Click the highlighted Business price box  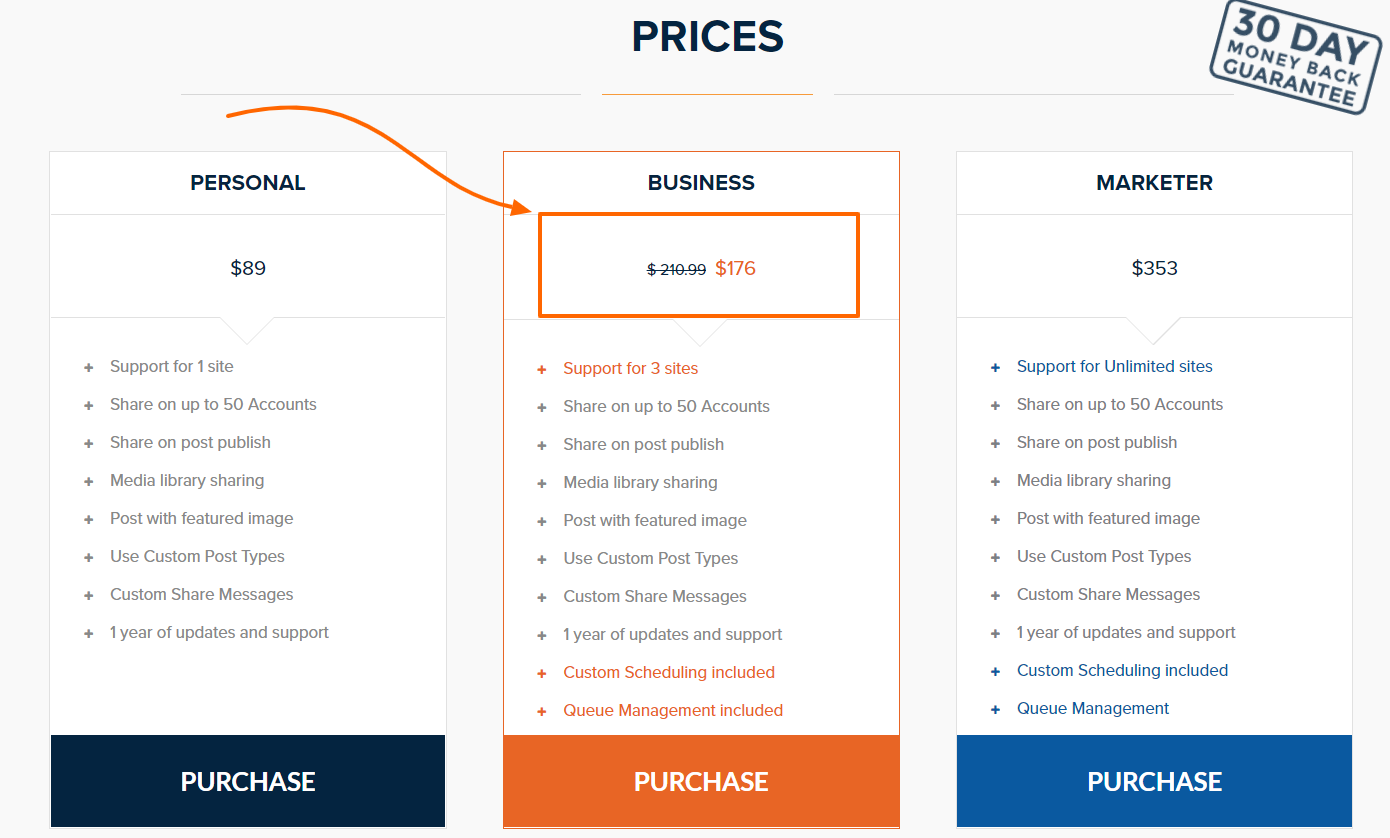coord(698,264)
